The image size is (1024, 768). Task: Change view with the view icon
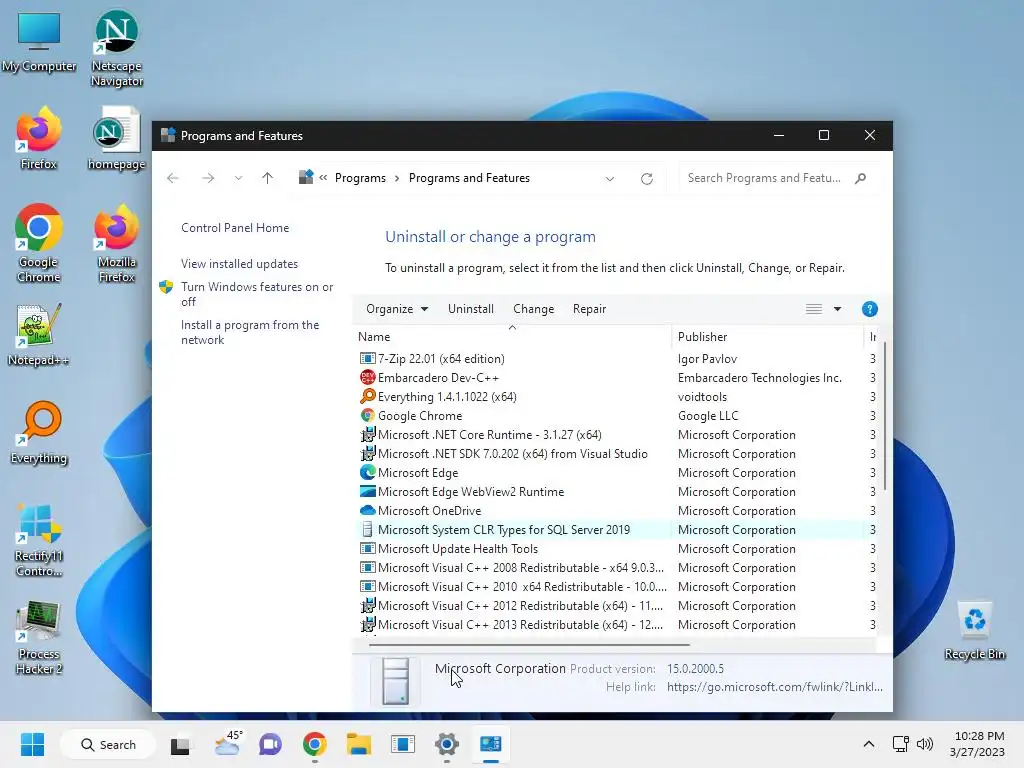814,309
